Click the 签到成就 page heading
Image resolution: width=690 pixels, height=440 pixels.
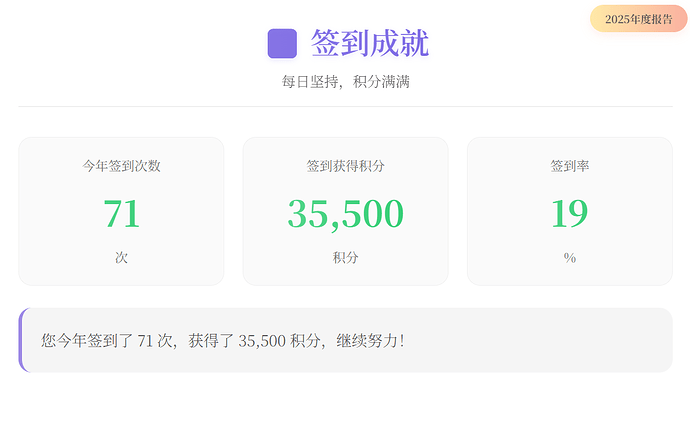tap(369, 44)
